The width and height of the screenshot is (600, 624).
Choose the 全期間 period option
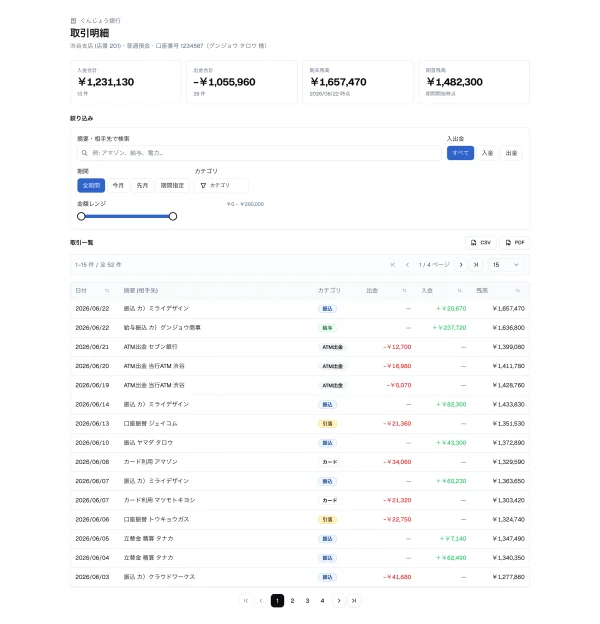(91, 185)
